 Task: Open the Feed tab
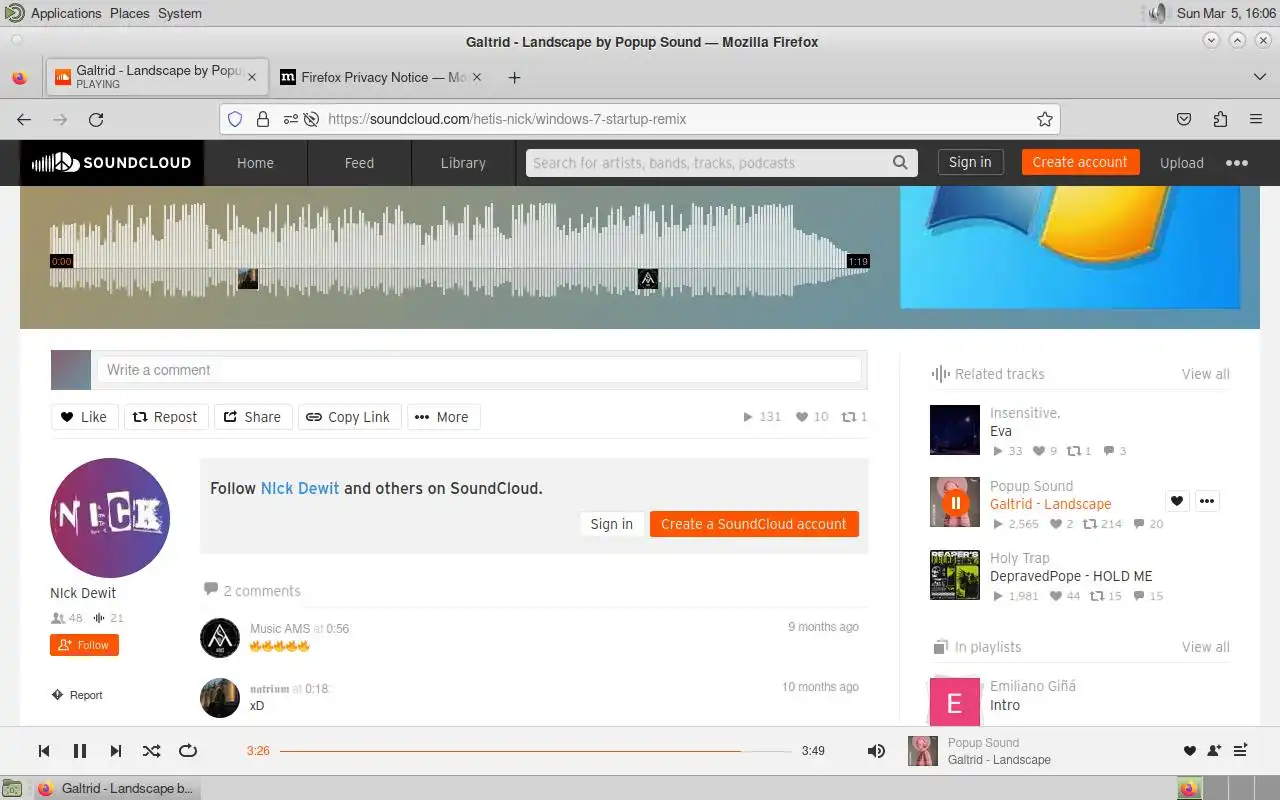point(359,163)
